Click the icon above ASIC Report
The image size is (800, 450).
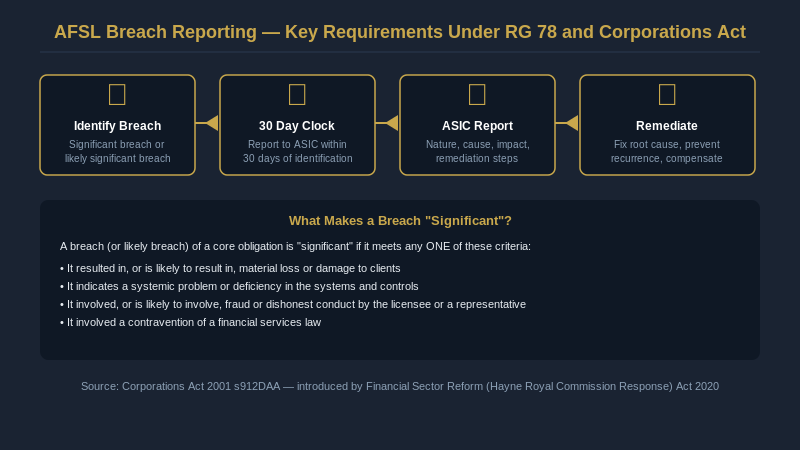click(477, 95)
